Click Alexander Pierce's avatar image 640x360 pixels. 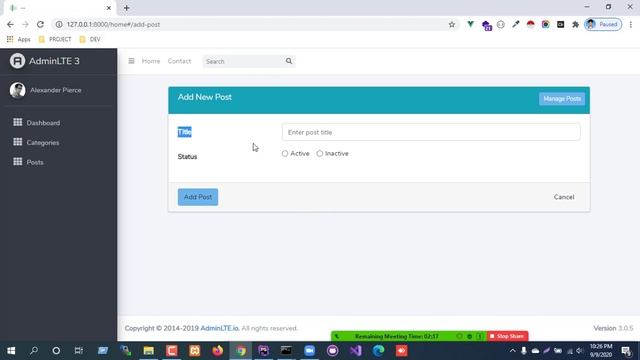pos(18,90)
